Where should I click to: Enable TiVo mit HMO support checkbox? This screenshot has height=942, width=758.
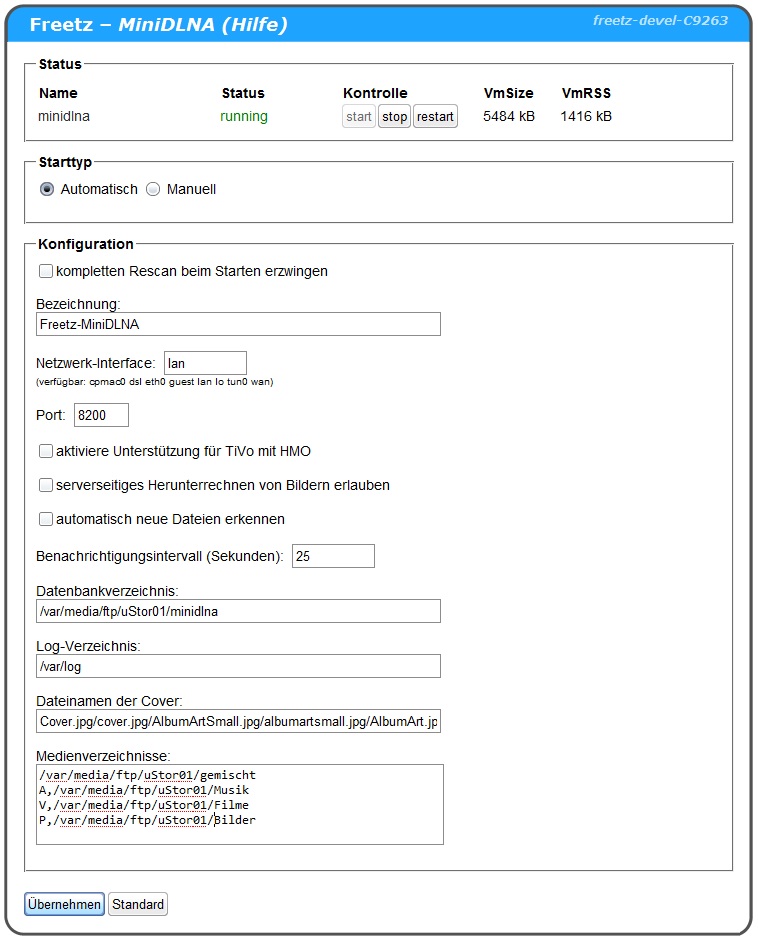click(46, 451)
